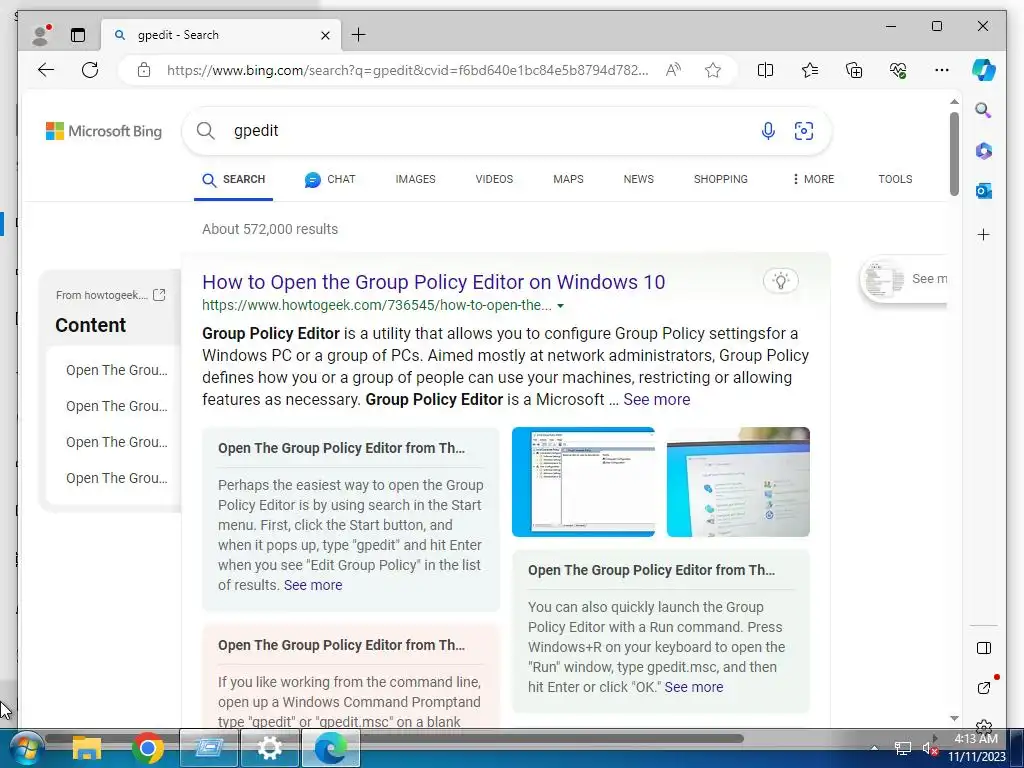This screenshot has height=768, width=1024.
Task: Switch to the VIDEOS tab
Action: (x=494, y=179)
